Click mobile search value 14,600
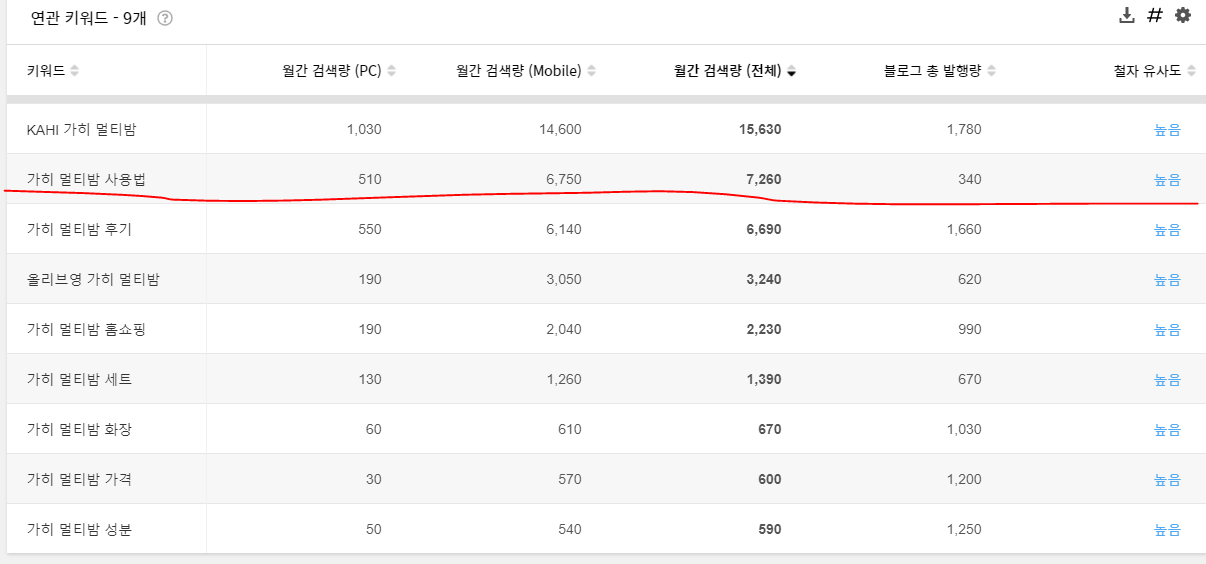This screenshot has width=1206, height=564. tap(561, 129)
